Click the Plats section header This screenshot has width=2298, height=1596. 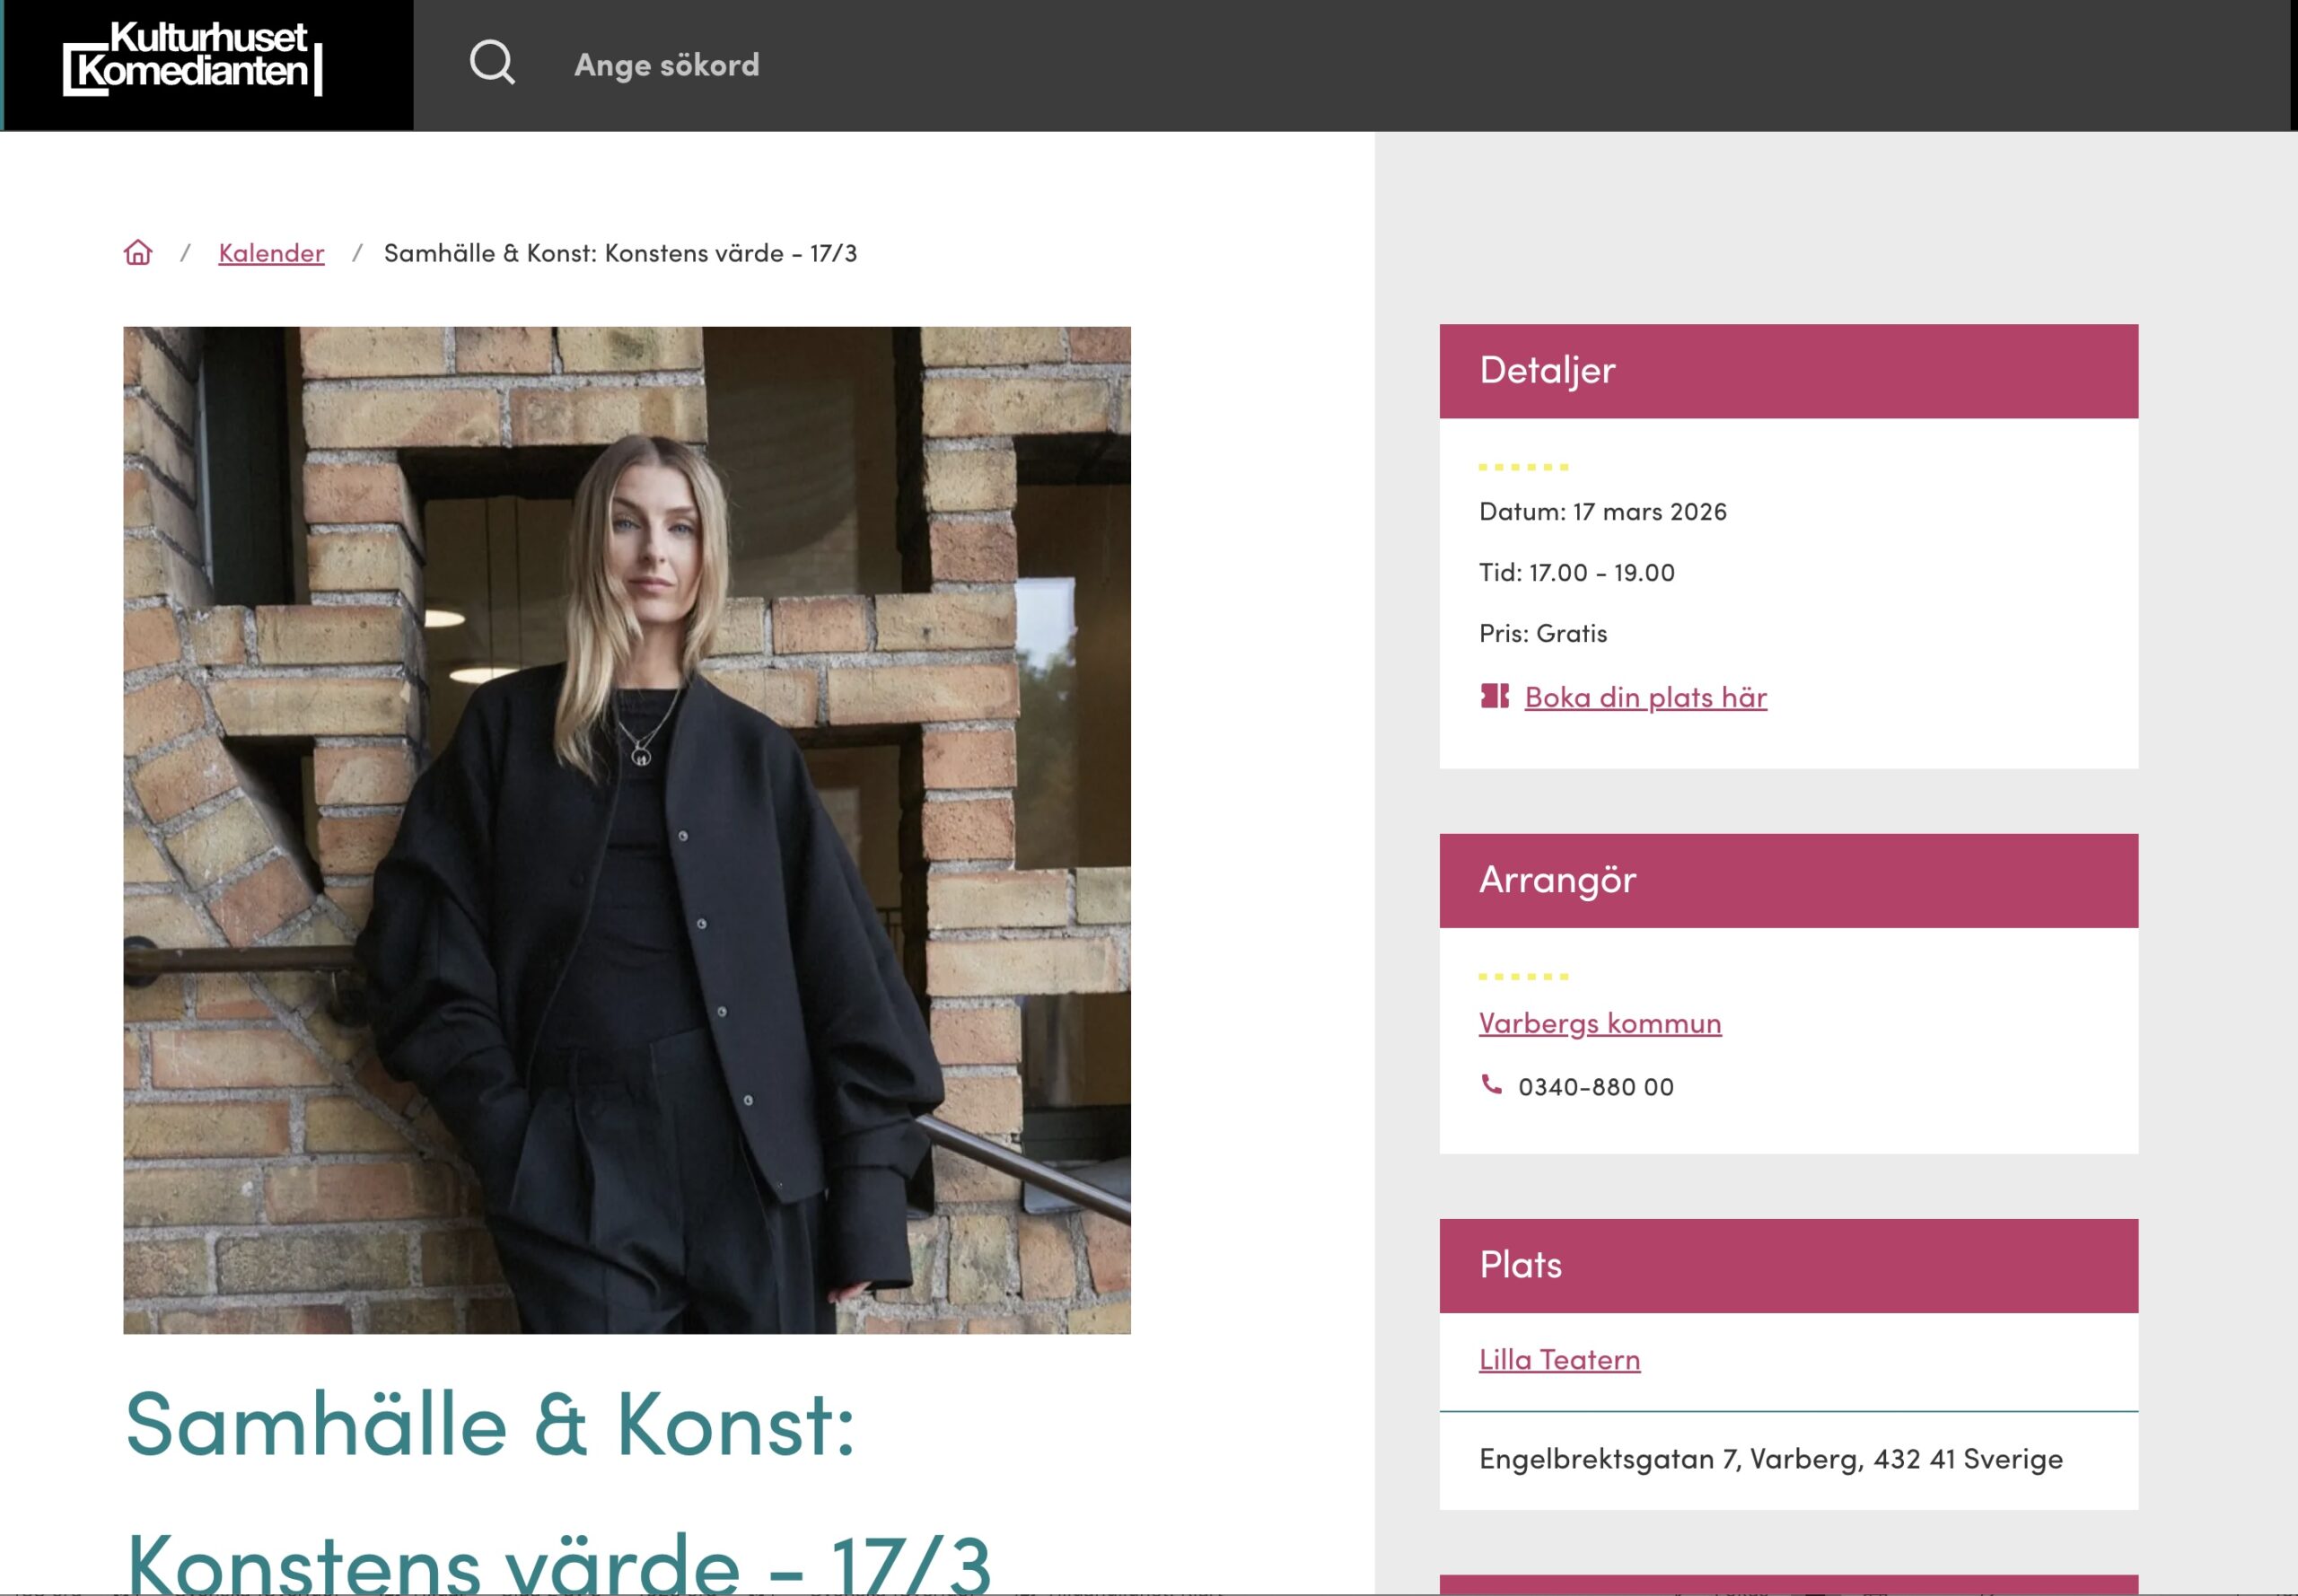[x=1789, y=1266]
